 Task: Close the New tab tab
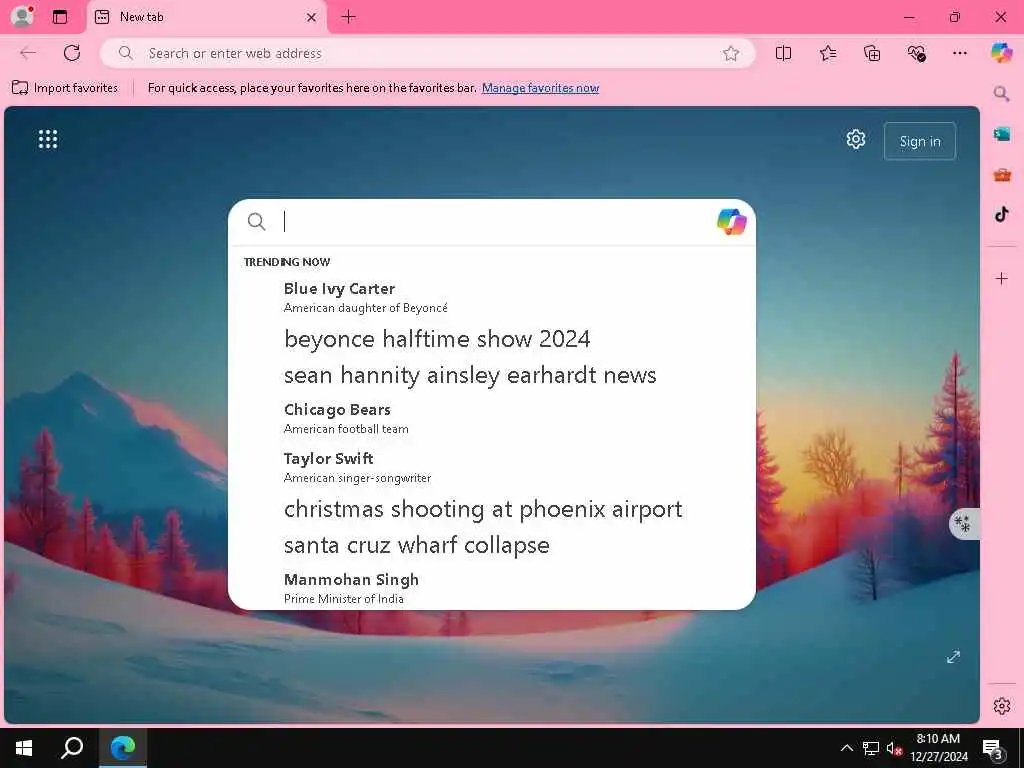[x=312, y=18]
